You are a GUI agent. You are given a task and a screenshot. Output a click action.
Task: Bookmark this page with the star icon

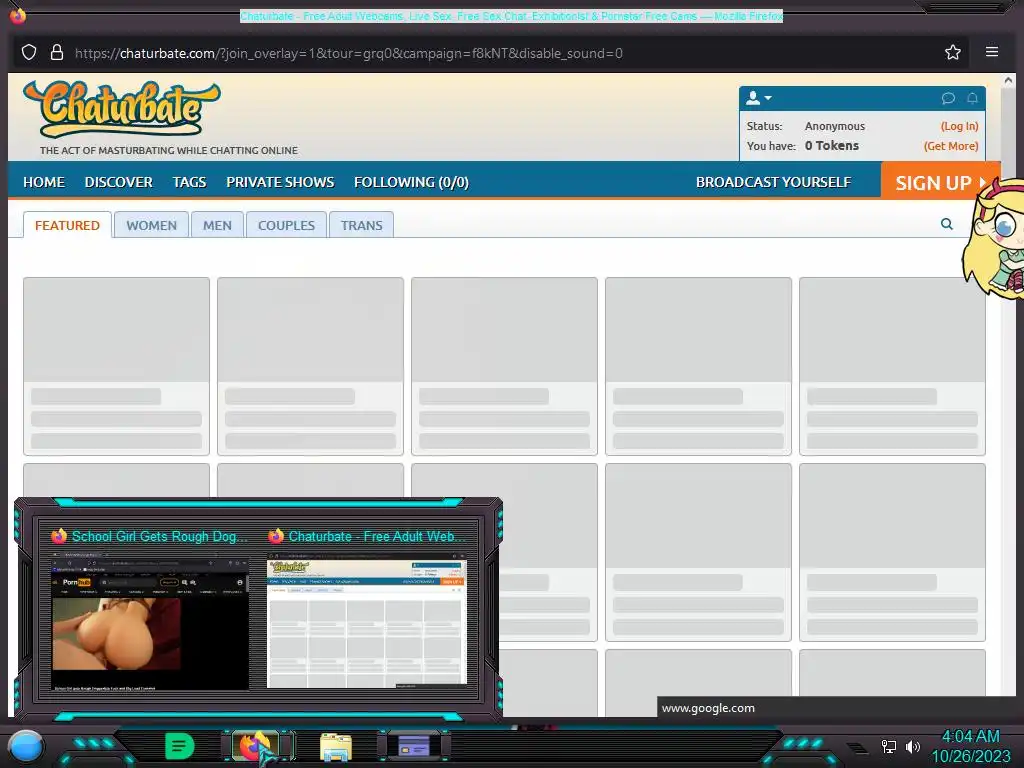click(x=952, y=52)
